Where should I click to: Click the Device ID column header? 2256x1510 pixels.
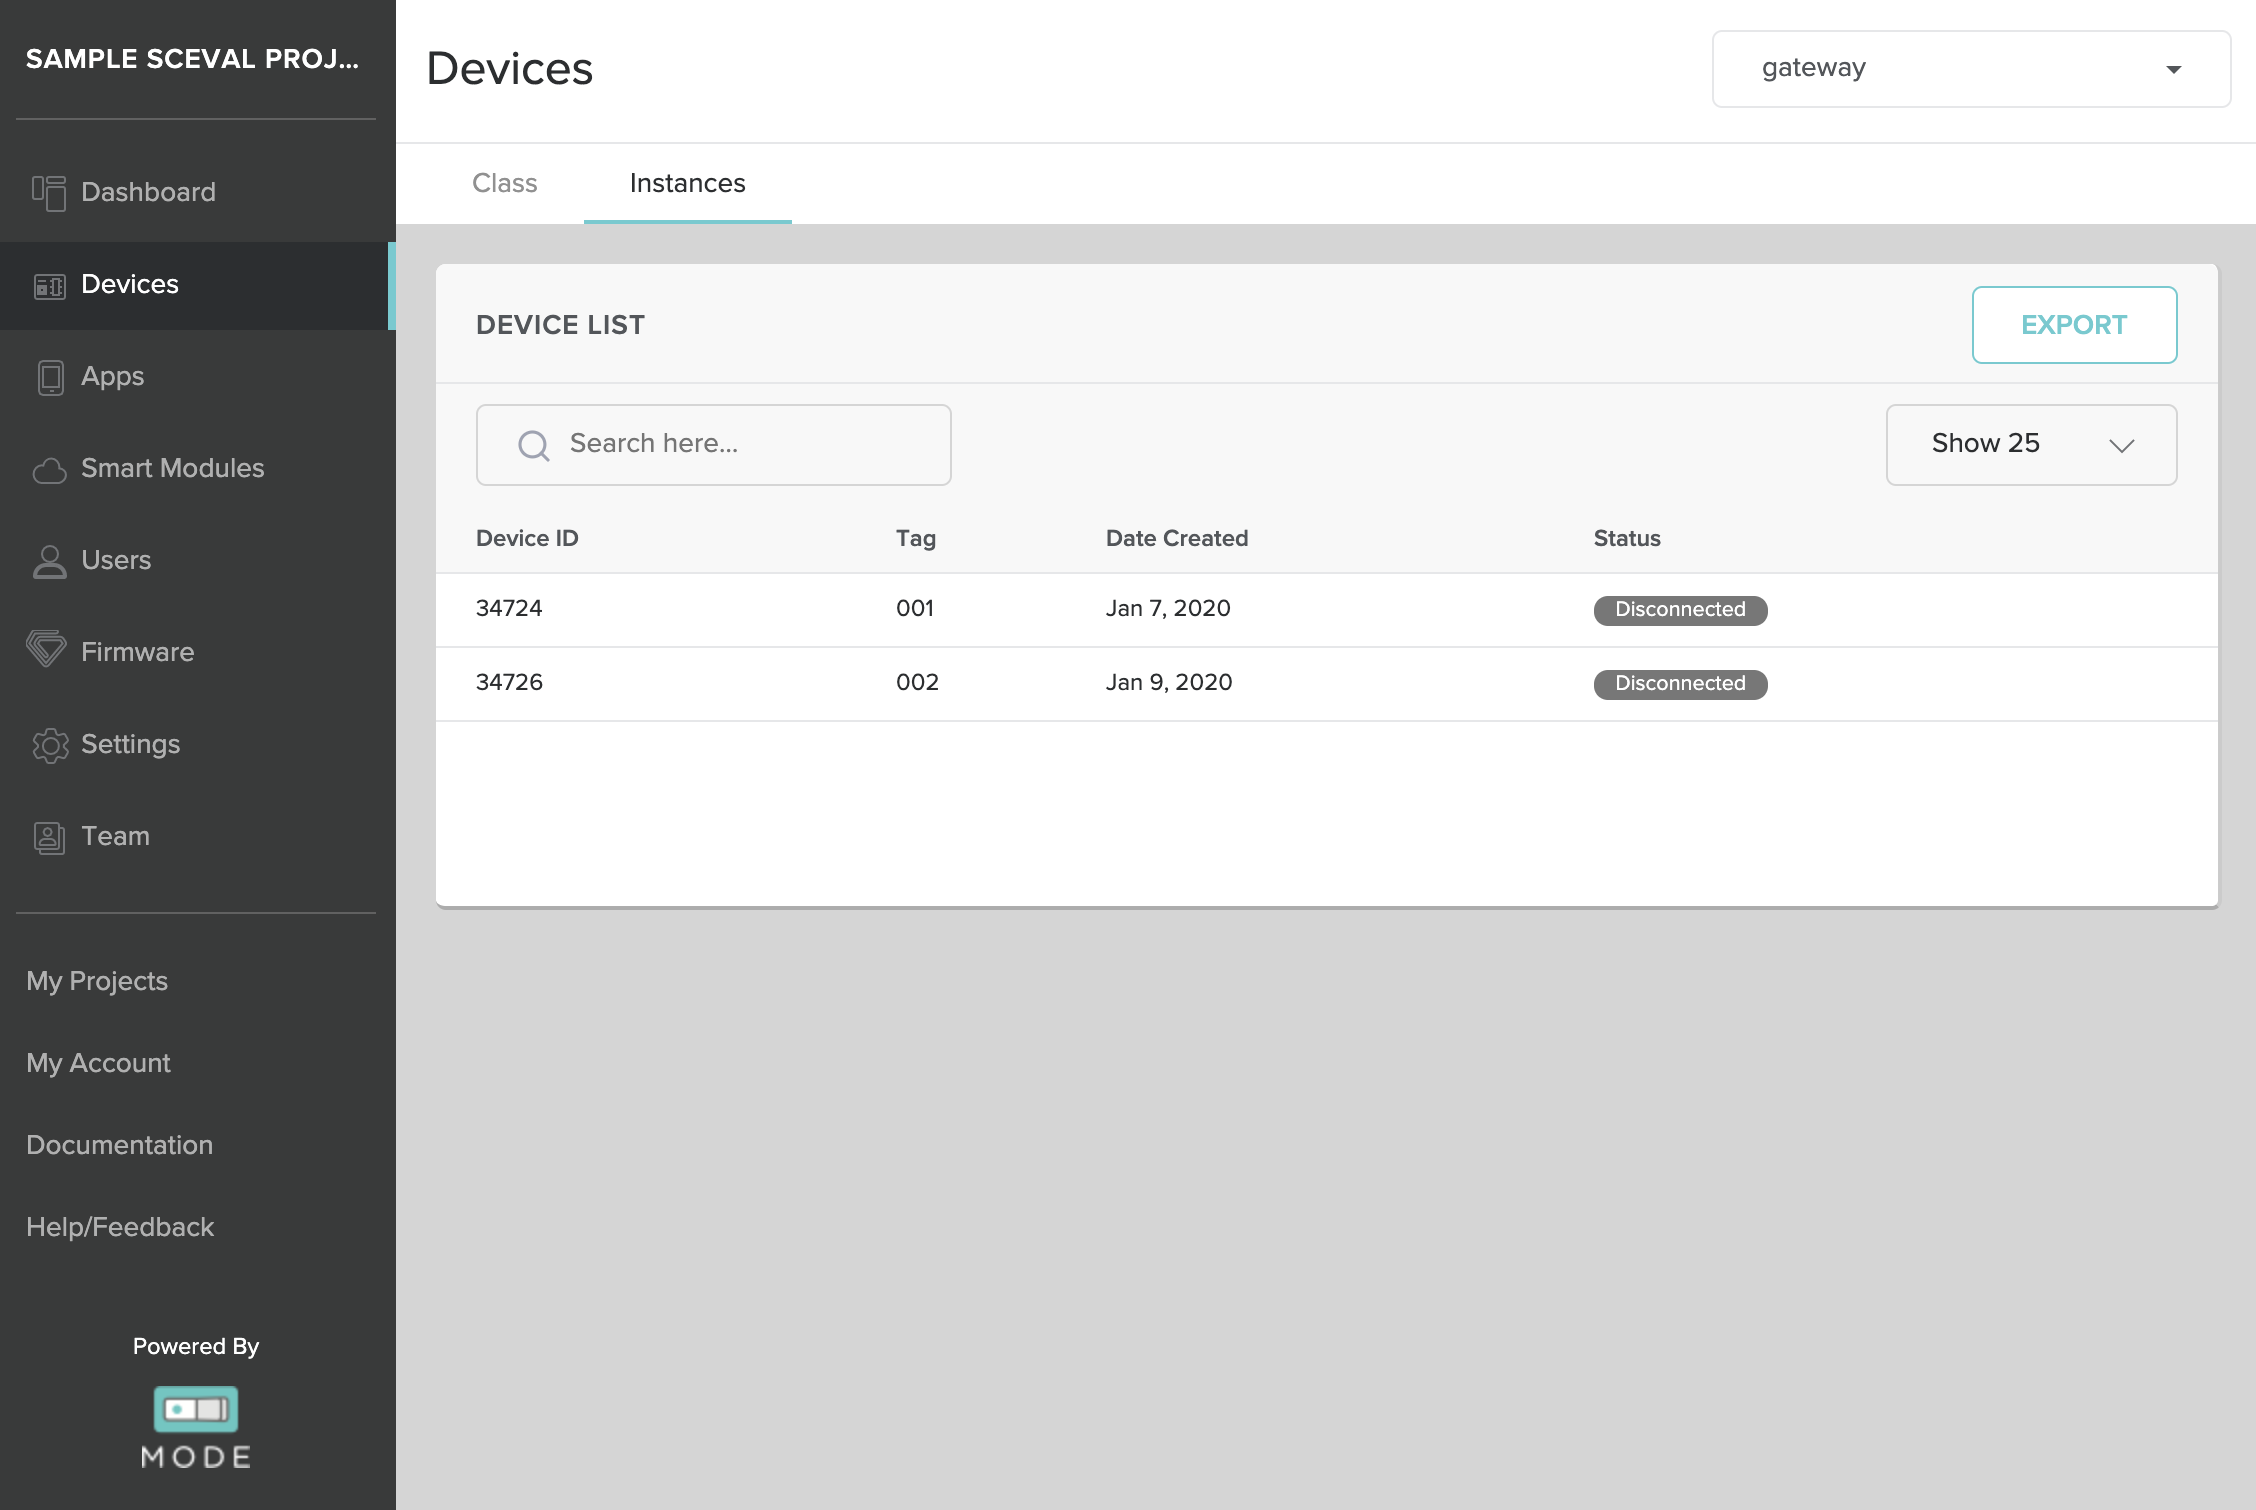coord(527,538)
